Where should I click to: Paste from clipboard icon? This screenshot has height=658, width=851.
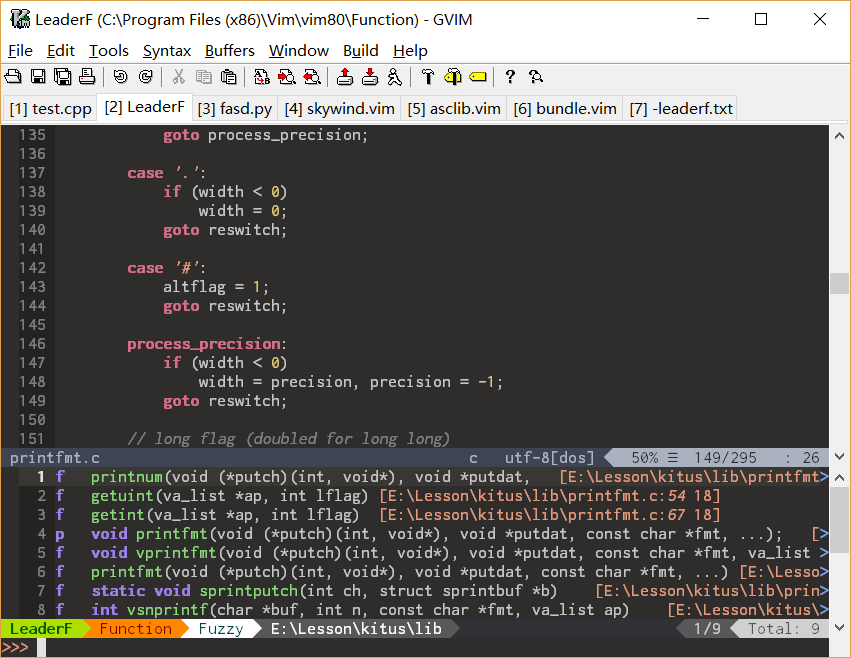click(x=228, y=77)
